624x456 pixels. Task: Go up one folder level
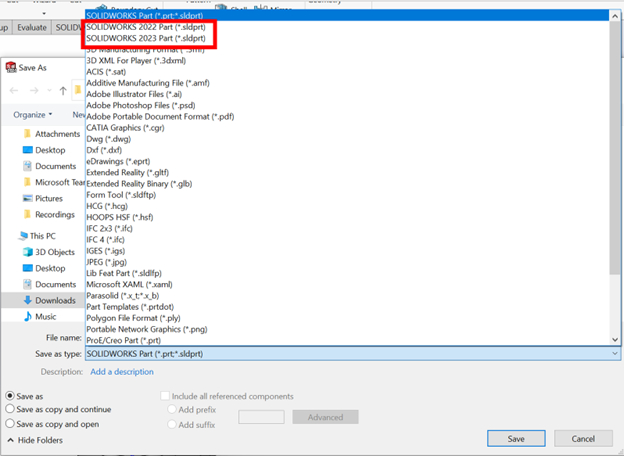[x=63, y=91]
